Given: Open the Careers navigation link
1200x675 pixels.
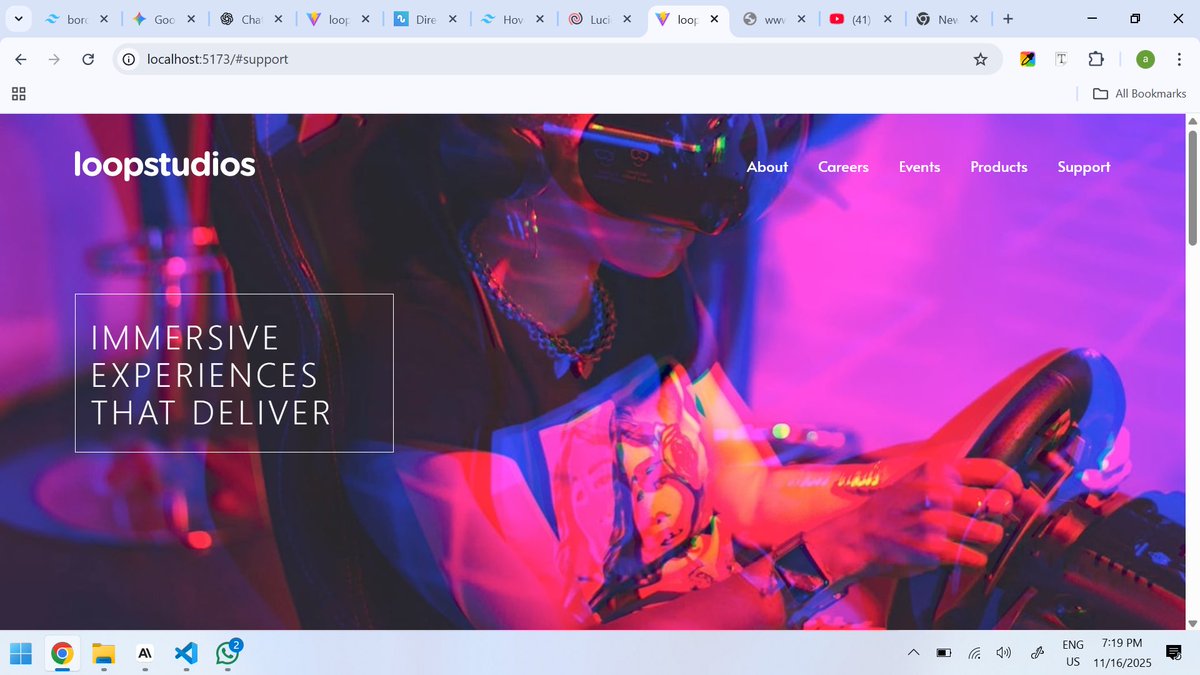Looking at the screenshot, I should pos(843,167).
